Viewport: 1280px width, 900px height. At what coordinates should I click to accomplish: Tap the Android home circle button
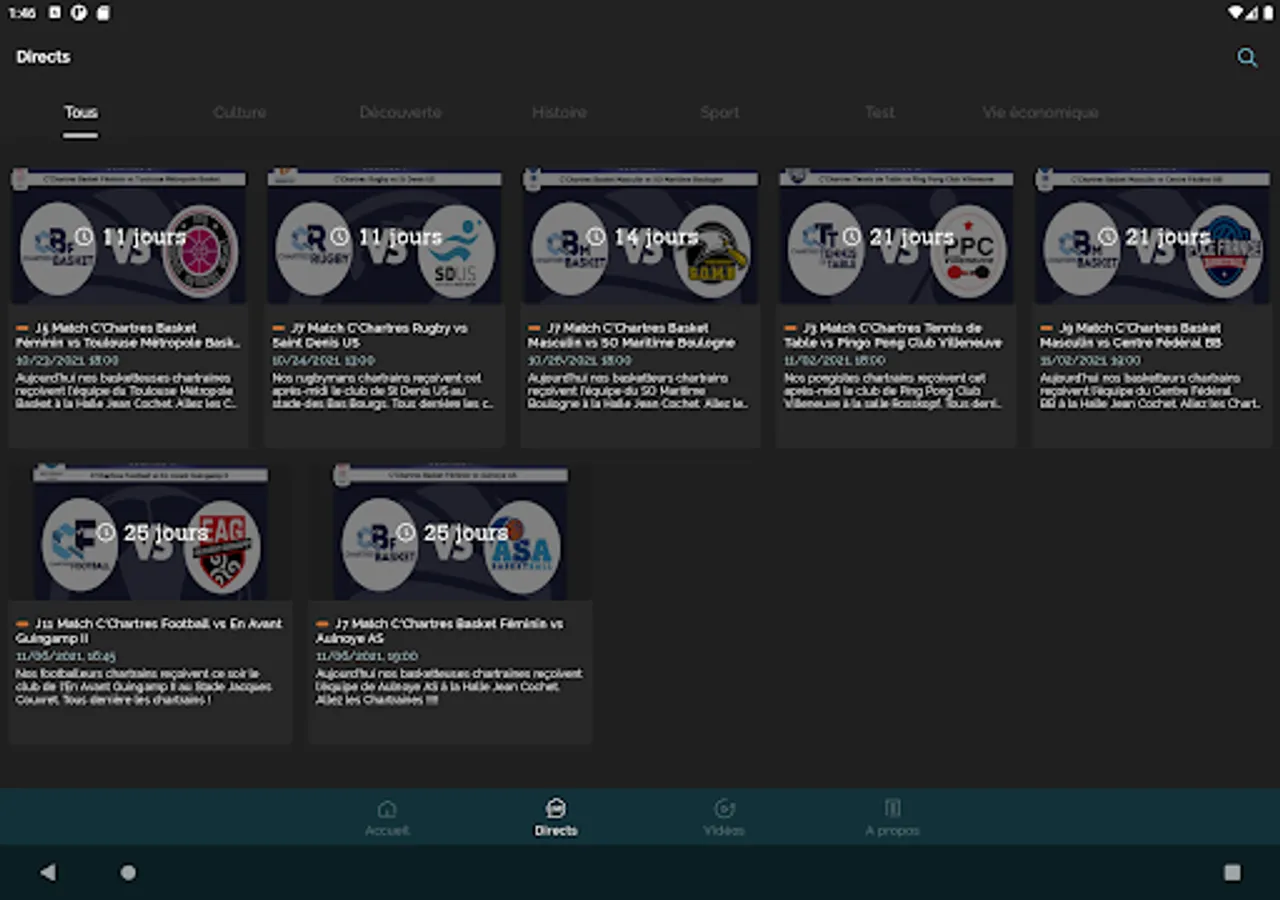click(x=128, y=872)
